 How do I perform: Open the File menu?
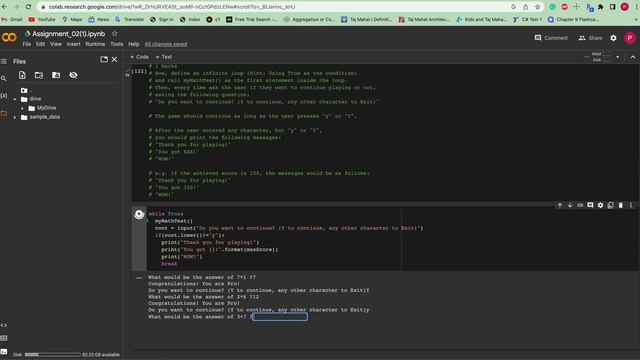pyautogui.click(x=27, y=44)
